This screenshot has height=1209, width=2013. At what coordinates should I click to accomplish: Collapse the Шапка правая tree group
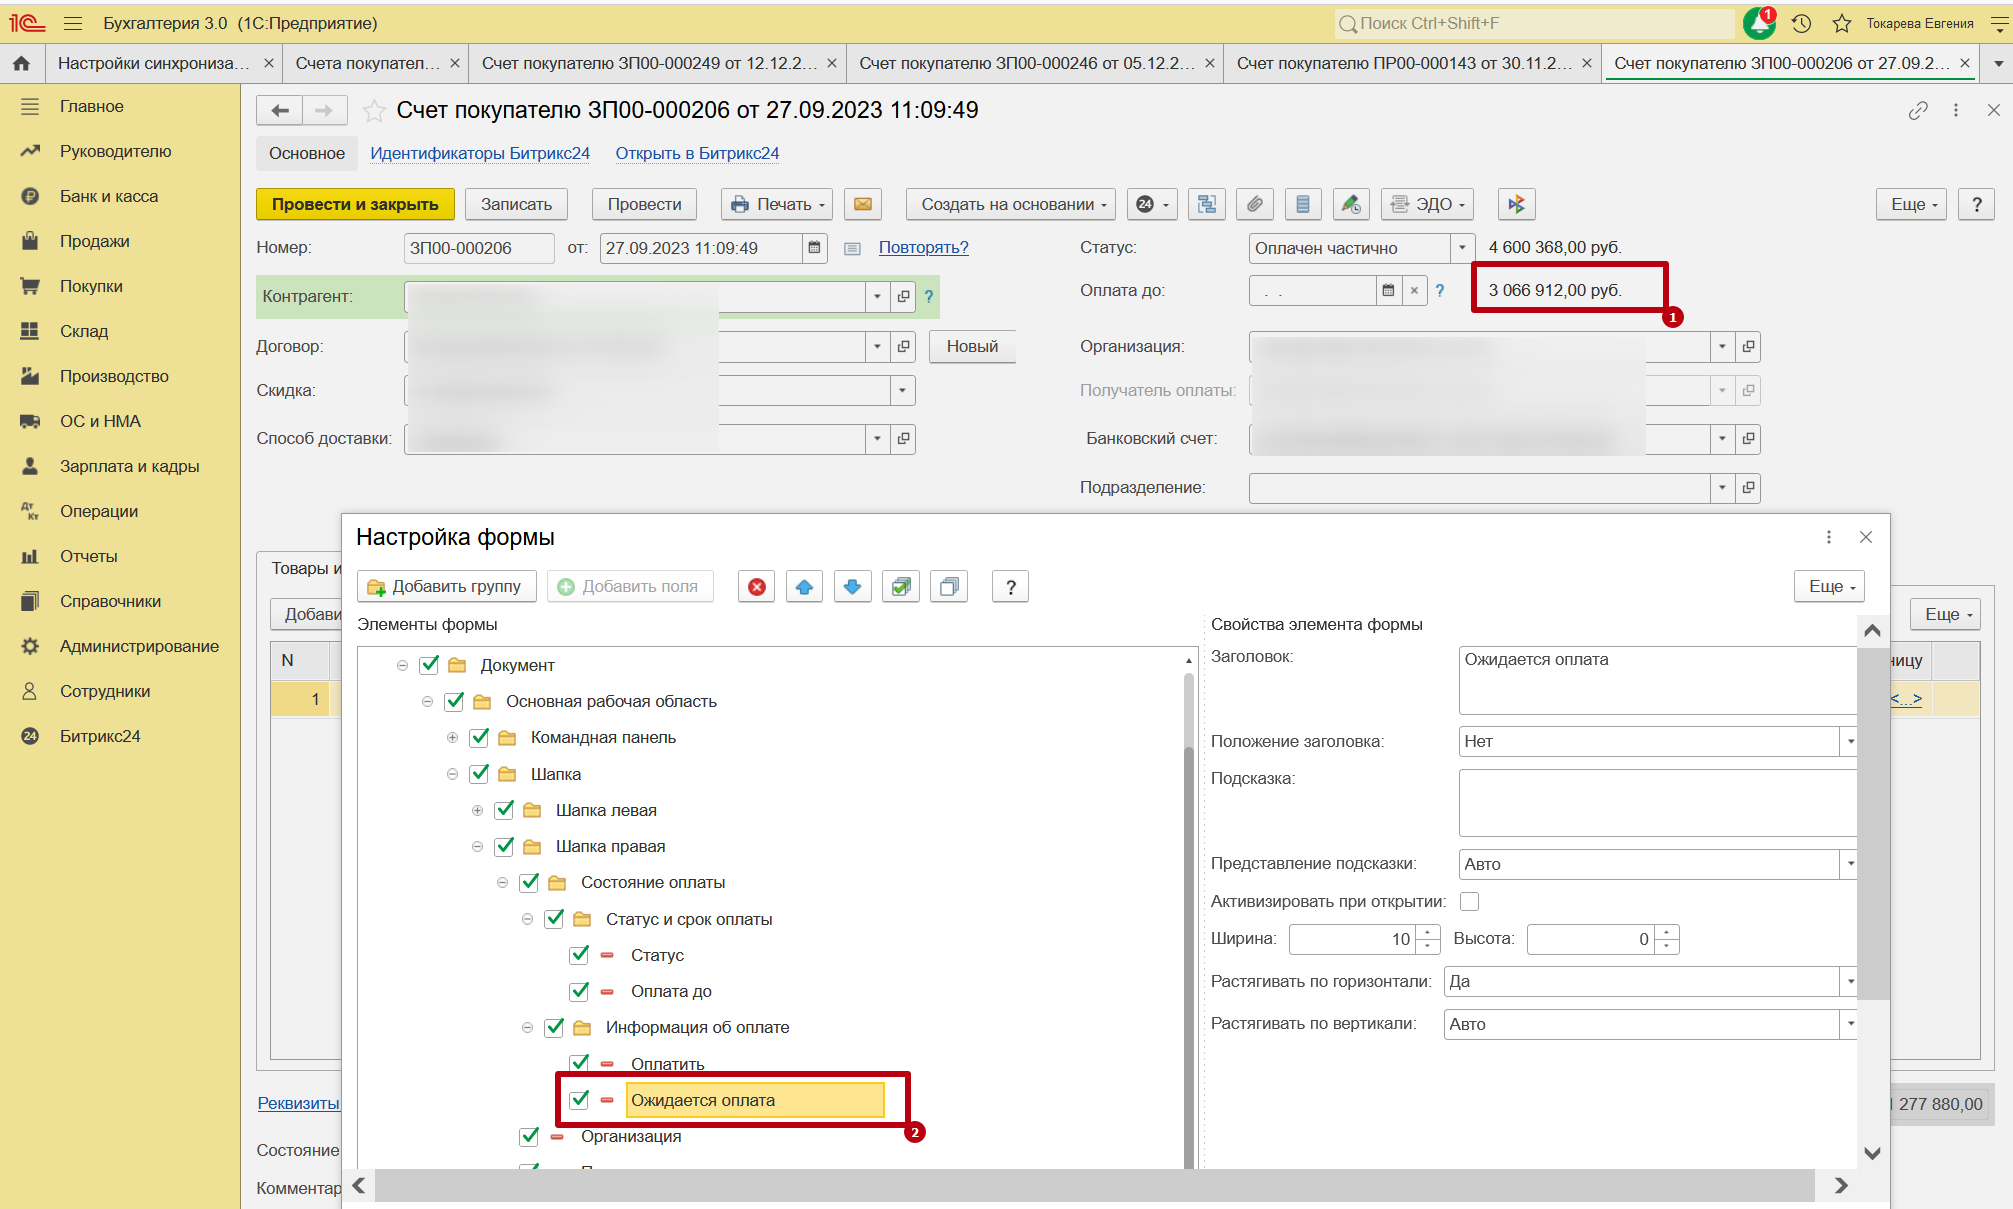click(477, 847)
